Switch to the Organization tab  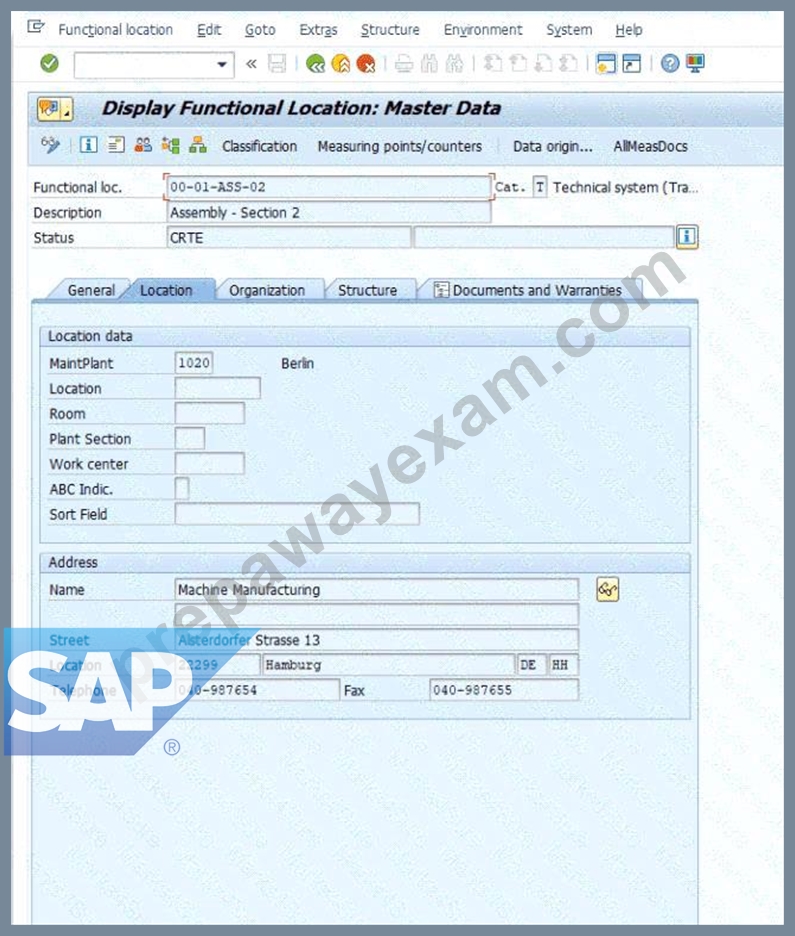coord(267,291)
